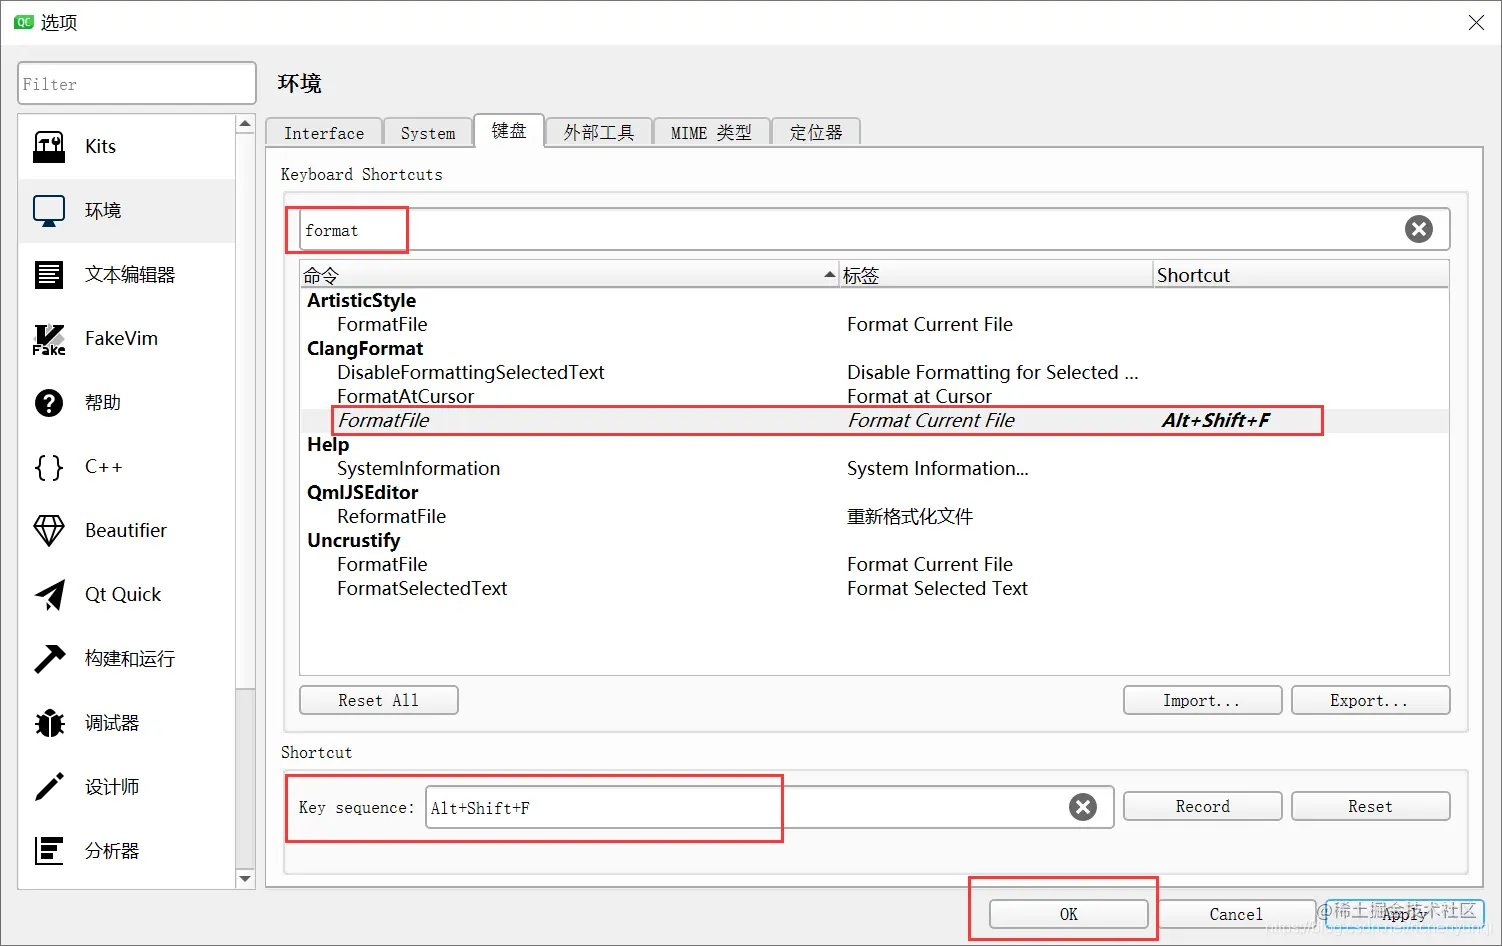Click the sidebar scroll down arrow
Viewport: 1502px width, 946px height.
click(x=245, y=878)
